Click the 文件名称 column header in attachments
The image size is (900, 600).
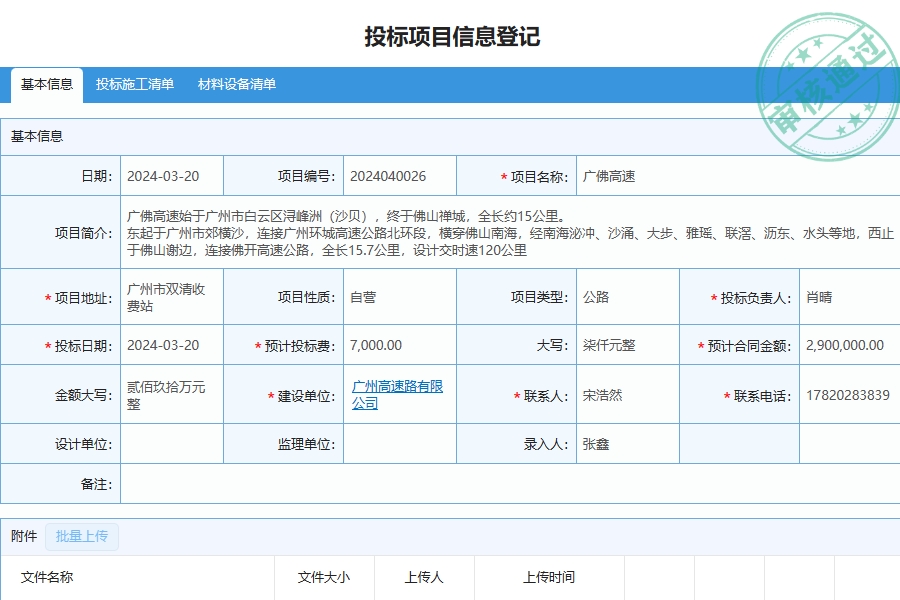49,577
